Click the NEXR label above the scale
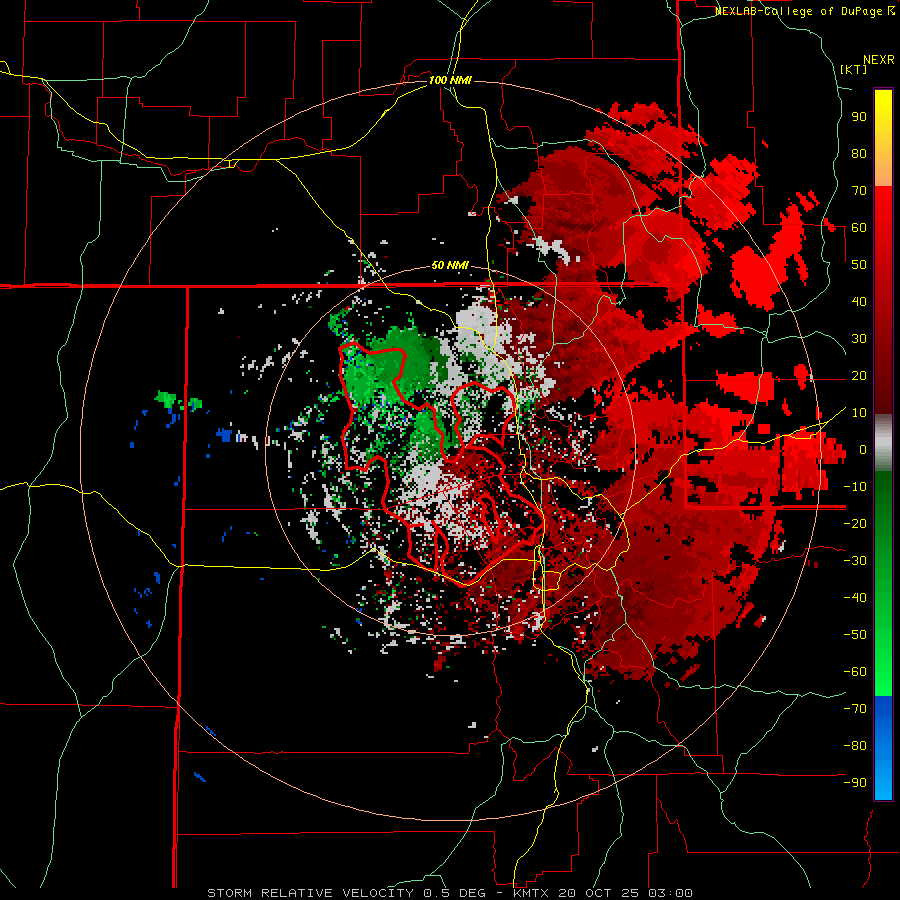This screenshot has width=900, height=900. point(879,60)
